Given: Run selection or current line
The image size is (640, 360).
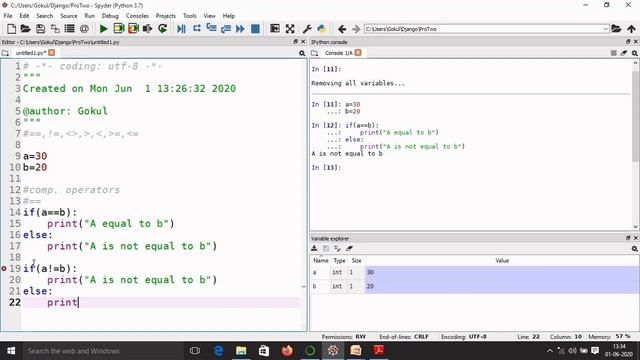Looking at the screenshot, I should pyautogui.click(x=148, y=29).
